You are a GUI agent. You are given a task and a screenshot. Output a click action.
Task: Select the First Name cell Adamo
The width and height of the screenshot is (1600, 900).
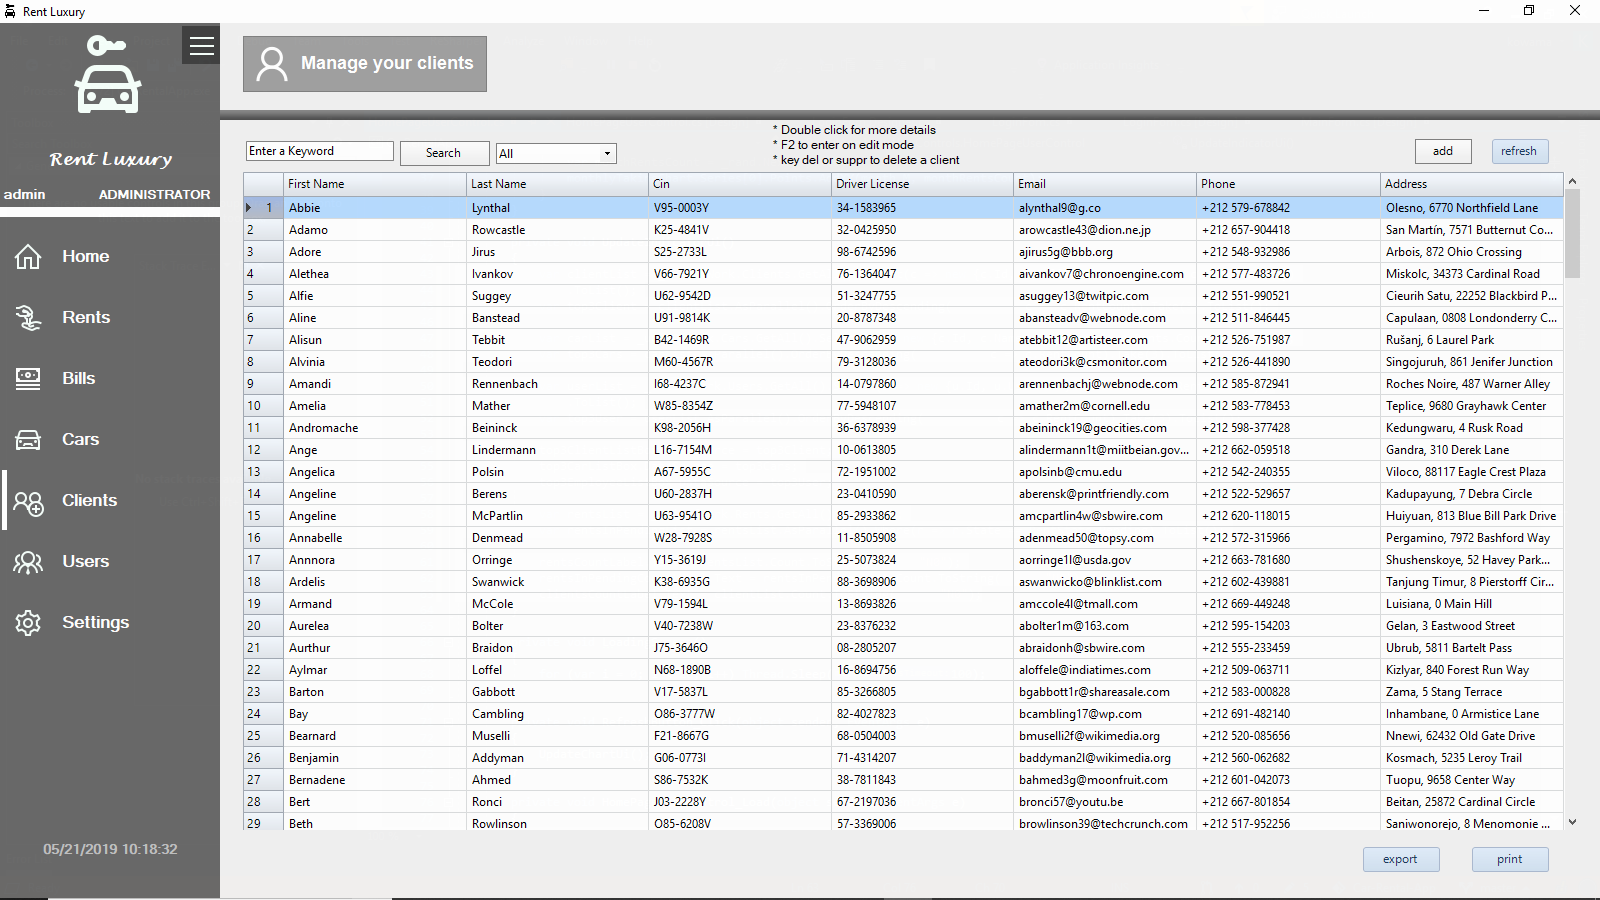pyautogui.click(x=374, y=230)
